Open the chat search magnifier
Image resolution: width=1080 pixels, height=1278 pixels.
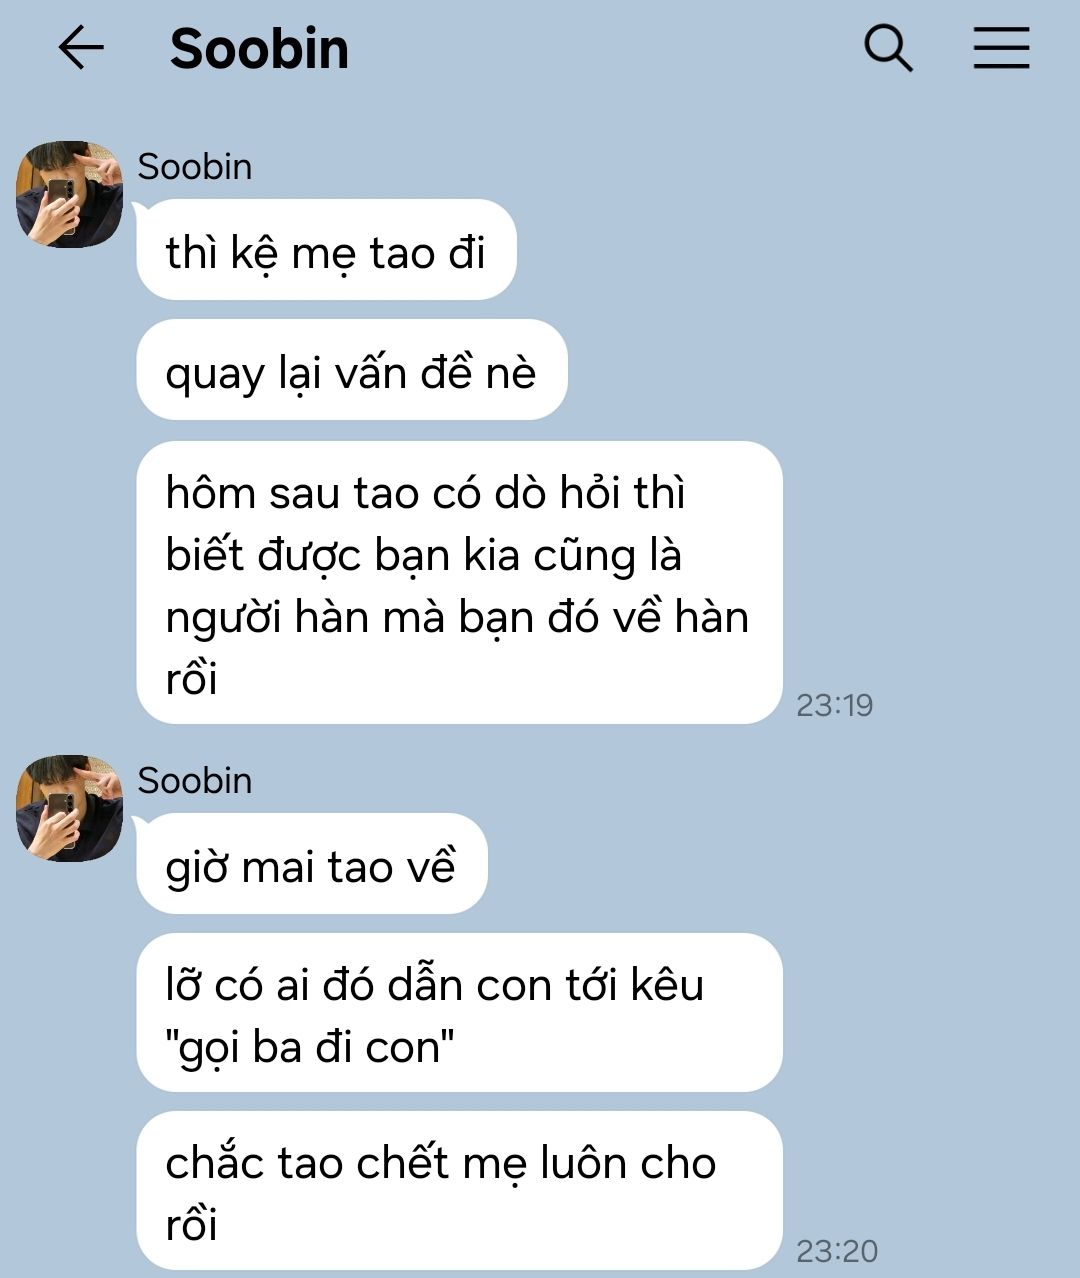(x=888, y=48)
